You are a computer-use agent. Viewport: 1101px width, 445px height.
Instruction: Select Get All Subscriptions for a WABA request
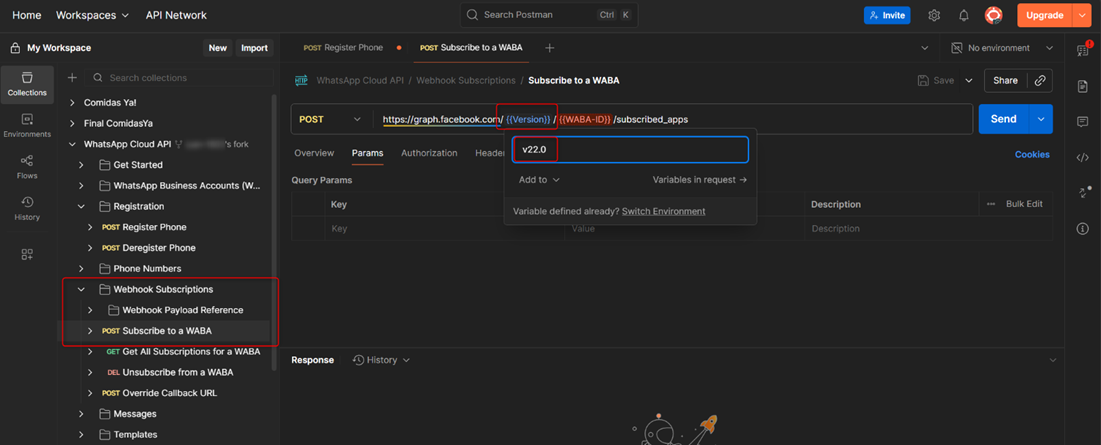pos(190,352)
